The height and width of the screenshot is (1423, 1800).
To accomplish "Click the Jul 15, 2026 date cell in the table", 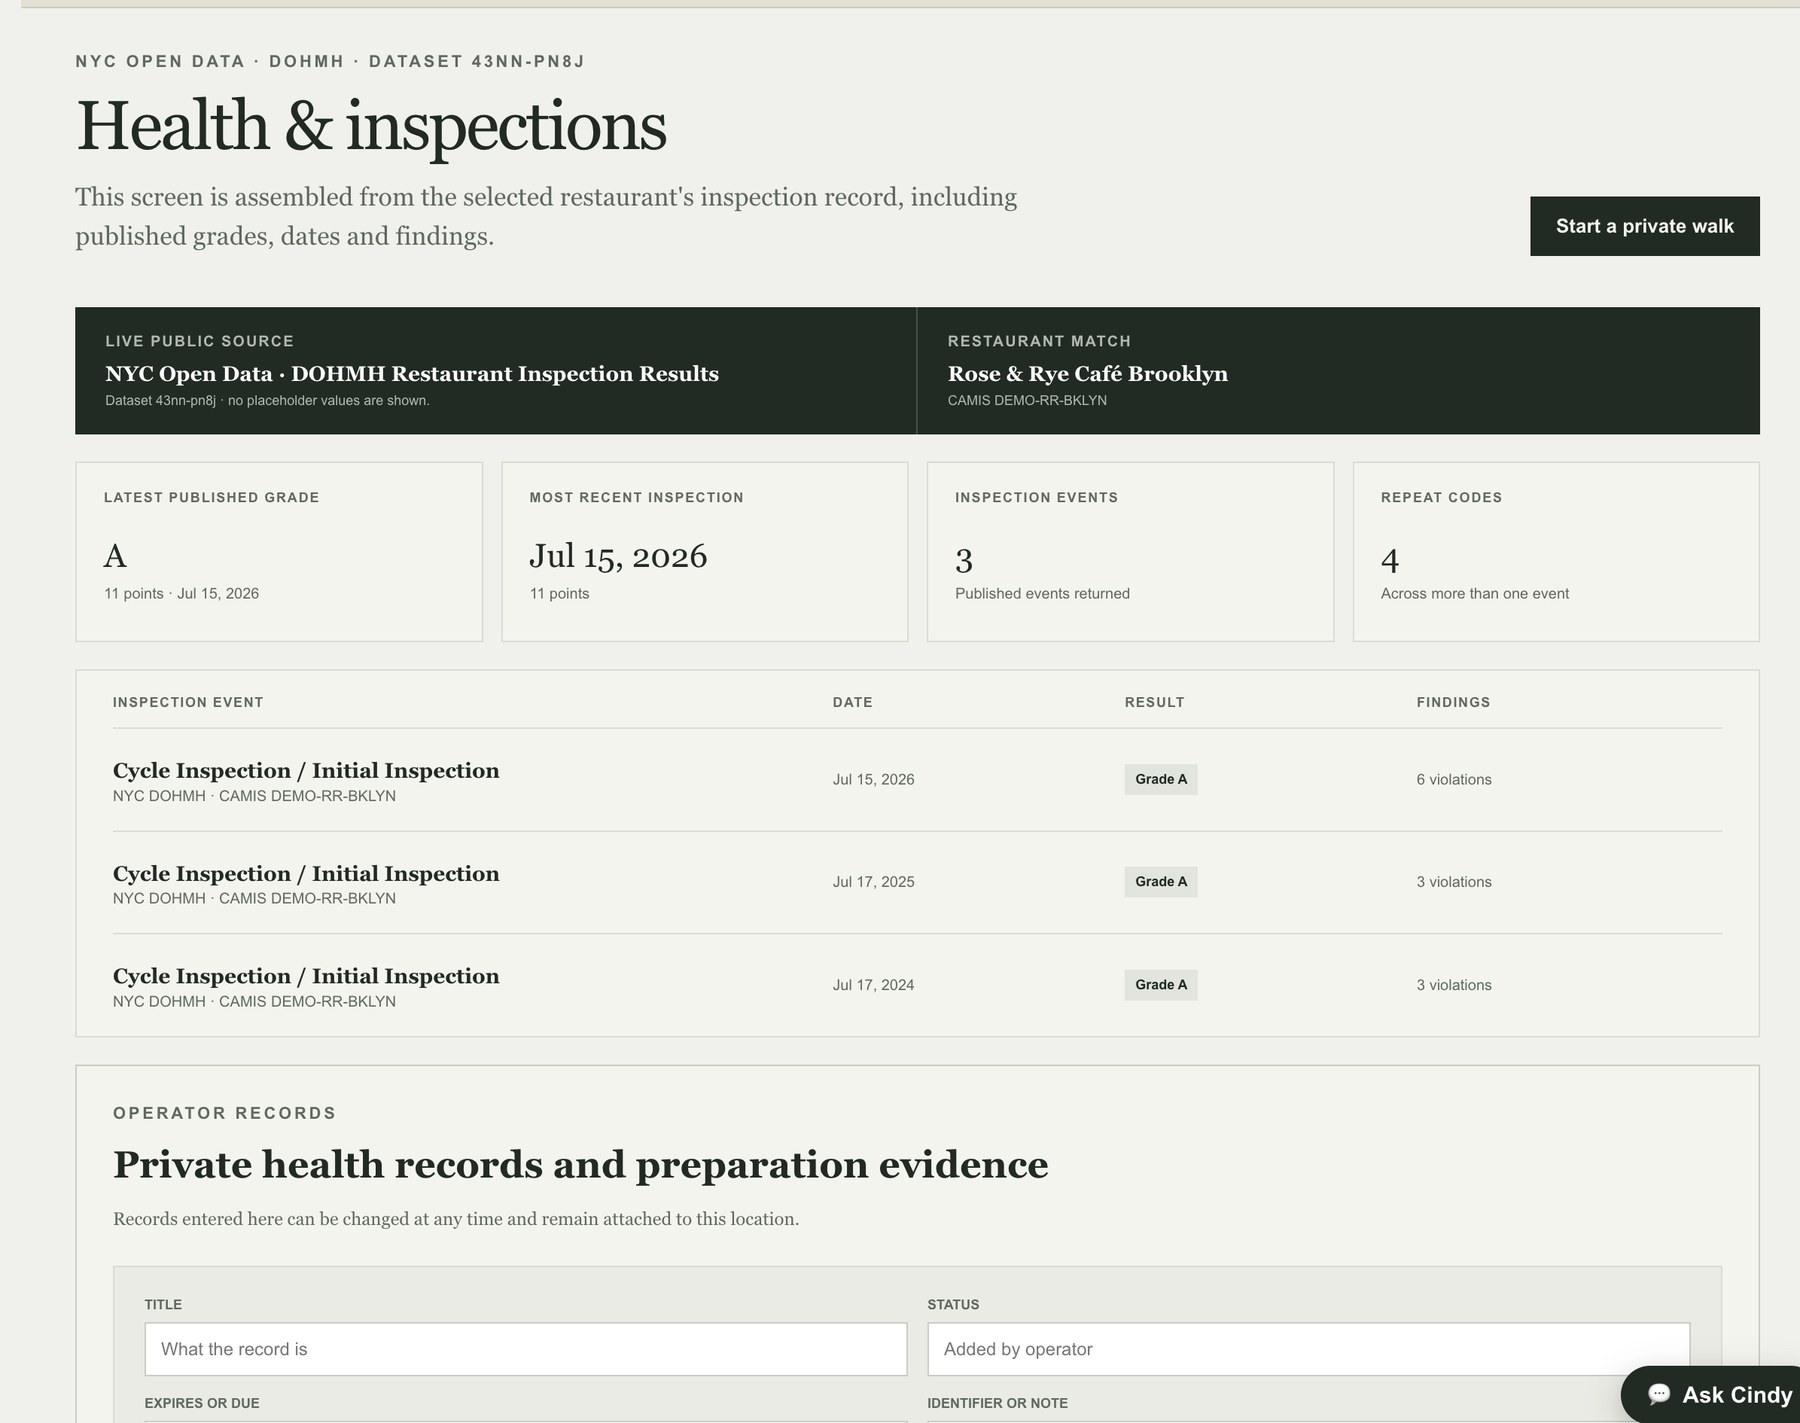I will [874, 780].
